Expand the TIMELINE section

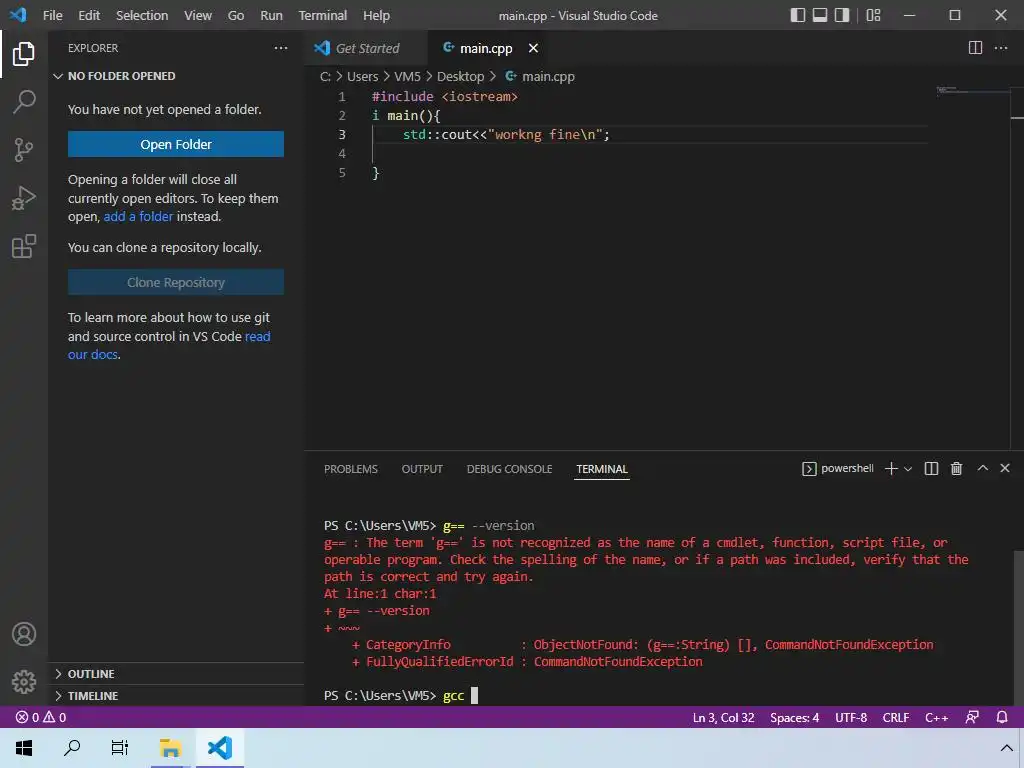(176, 696)
